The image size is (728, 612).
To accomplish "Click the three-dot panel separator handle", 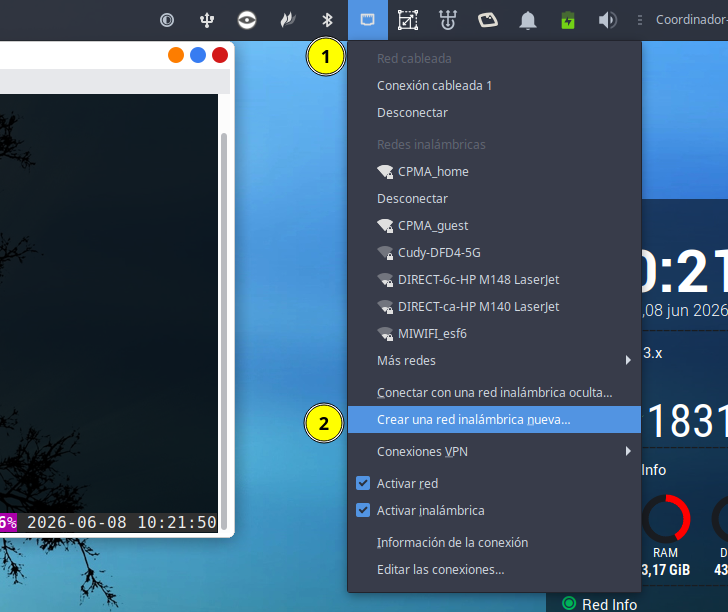I will point(640,20).
